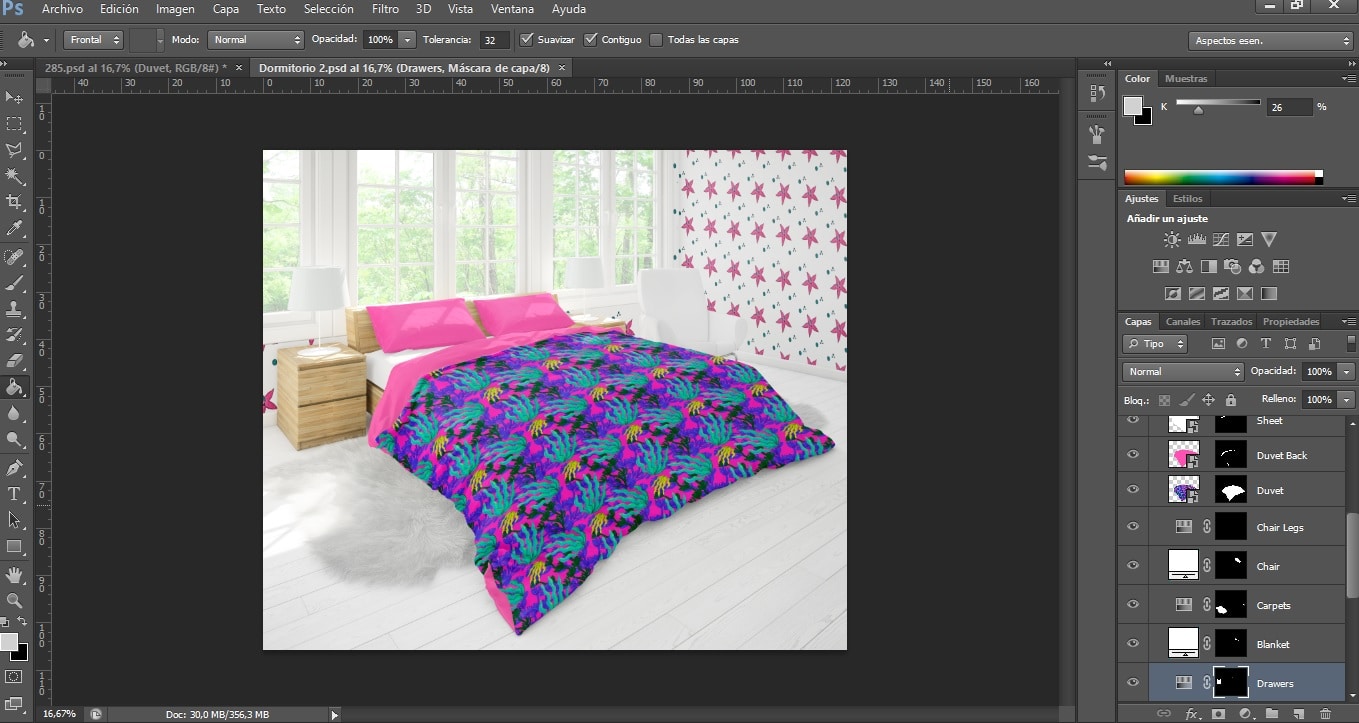1359x723 pixels.
Task: Toggle the Suavizar checkbox
Action: [x=527, y=40]
